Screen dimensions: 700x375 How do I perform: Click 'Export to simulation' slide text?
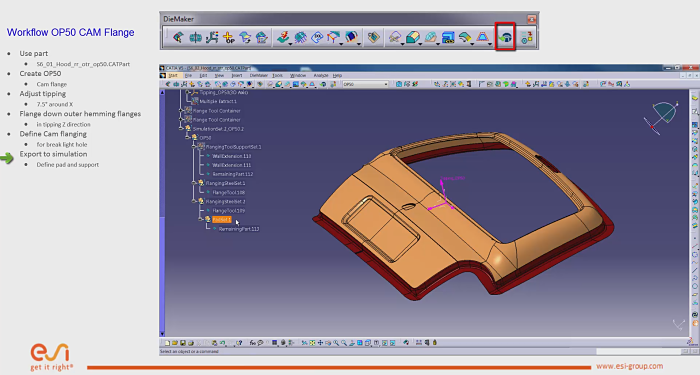click(53, 154)
